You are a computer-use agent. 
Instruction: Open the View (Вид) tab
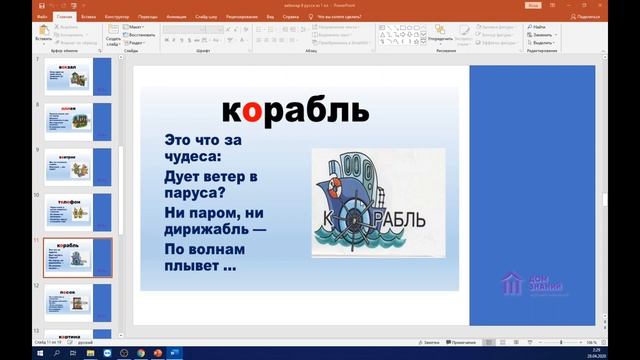click(x=270, y=17)
